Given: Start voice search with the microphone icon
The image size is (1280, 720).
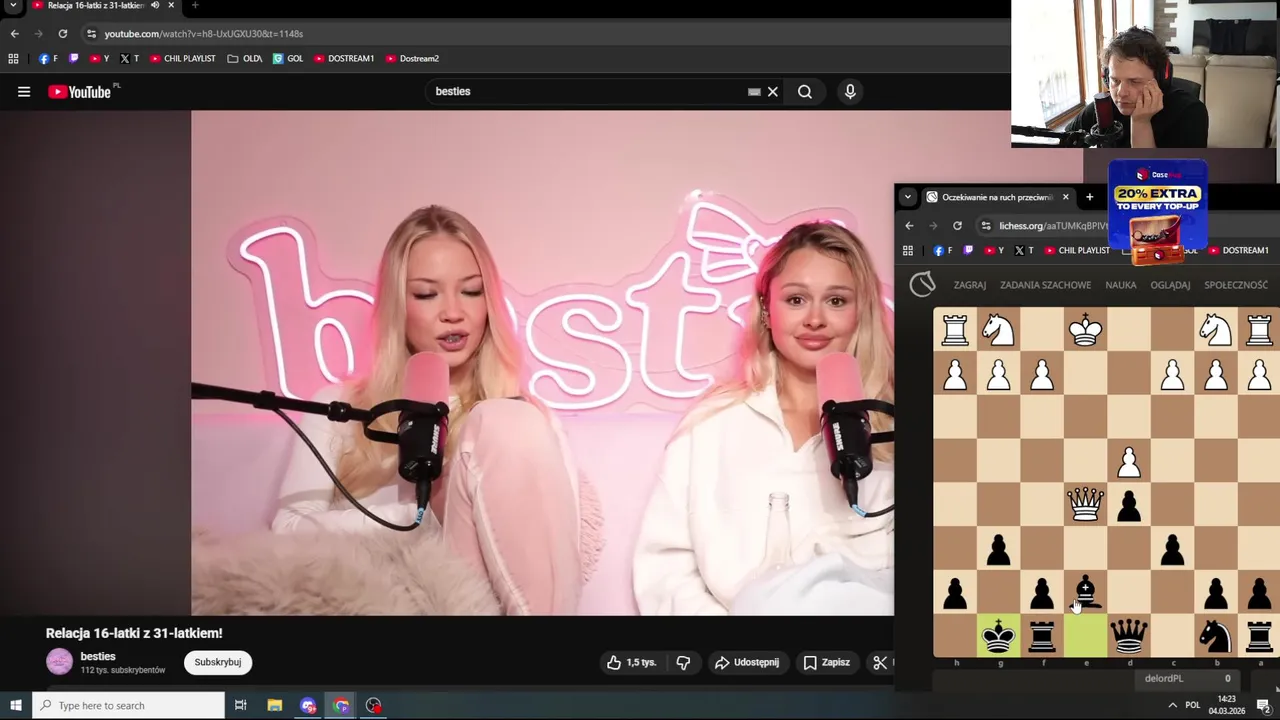Looking at the screenshot, I should click(x=850, y=92).
